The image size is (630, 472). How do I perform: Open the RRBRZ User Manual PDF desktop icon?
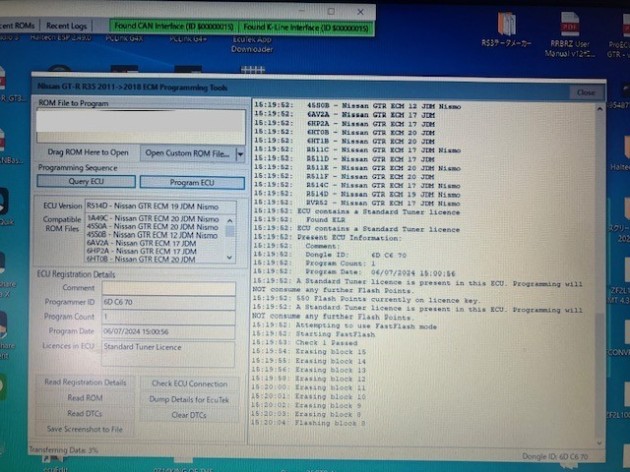(x=570, y=35)
